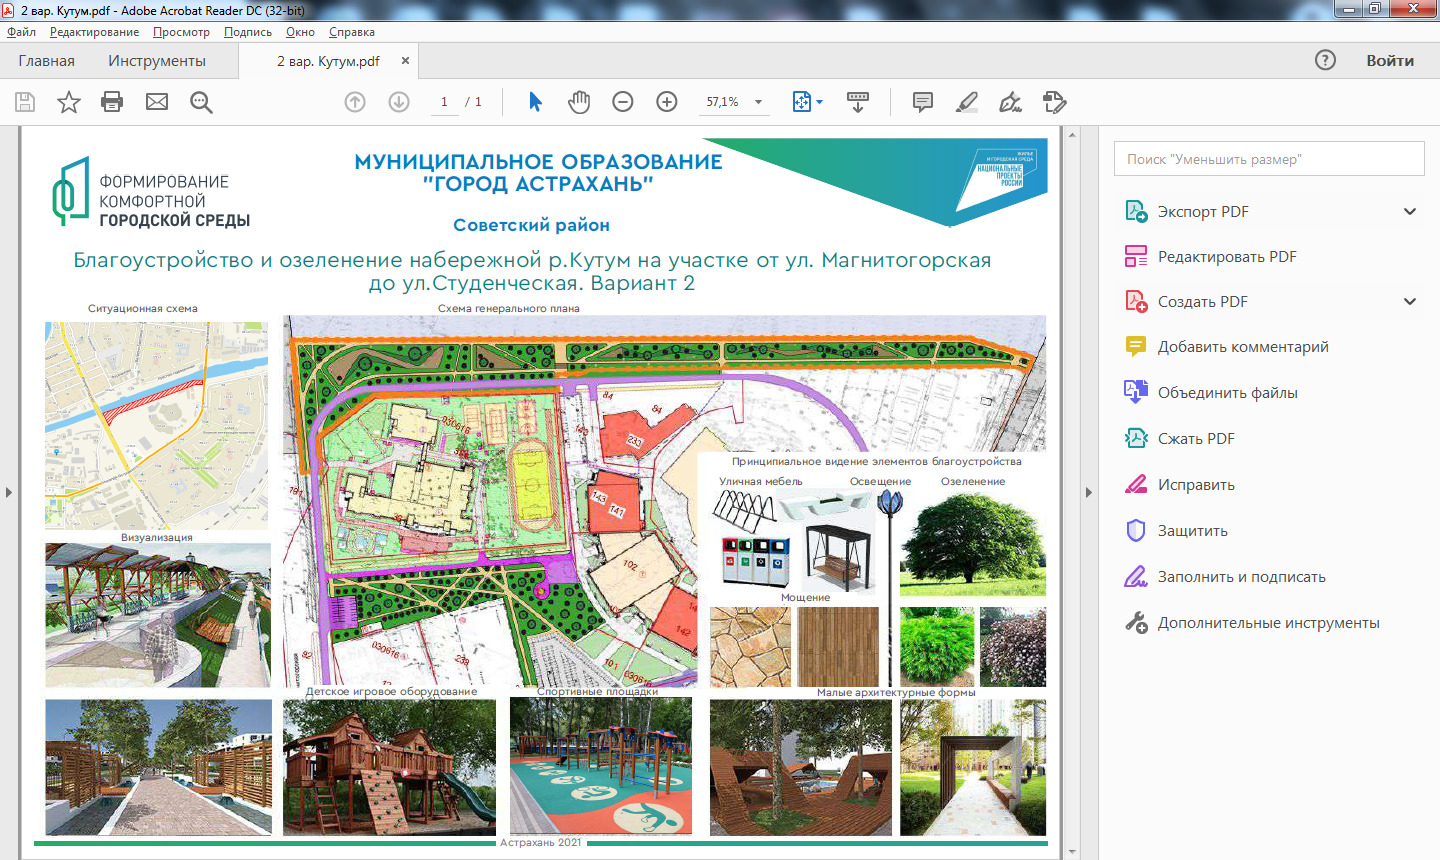Screen dimensions: 1440x860
Task: Open the Просмотр menu
Action: 181,32
